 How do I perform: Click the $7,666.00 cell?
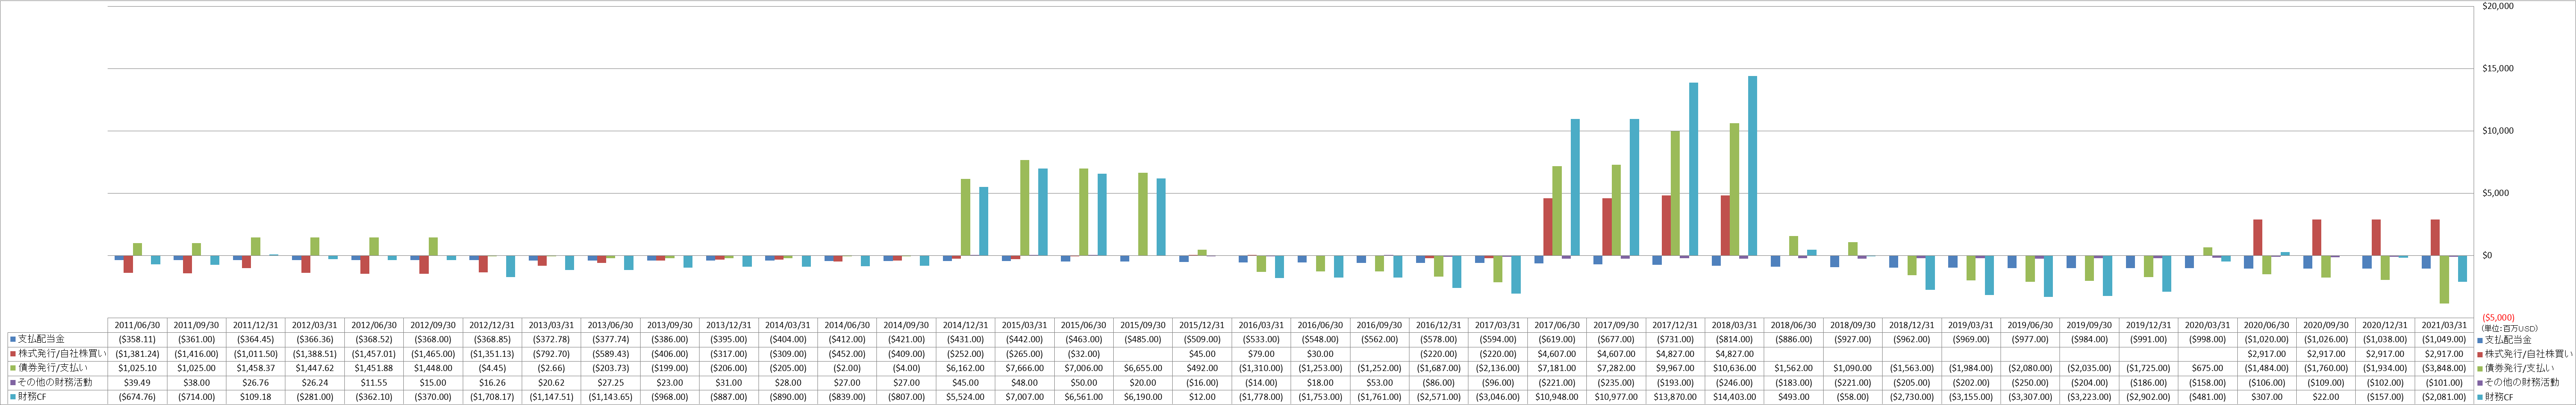[1025, 368]
